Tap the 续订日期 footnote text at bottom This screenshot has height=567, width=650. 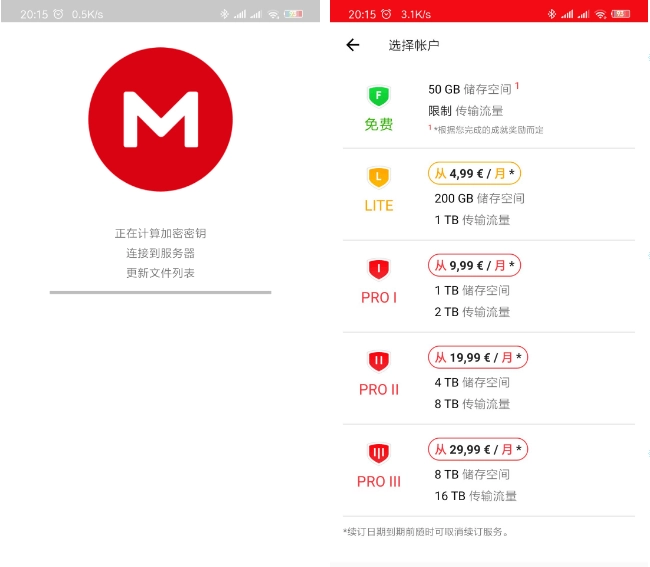tap(425, 531)
